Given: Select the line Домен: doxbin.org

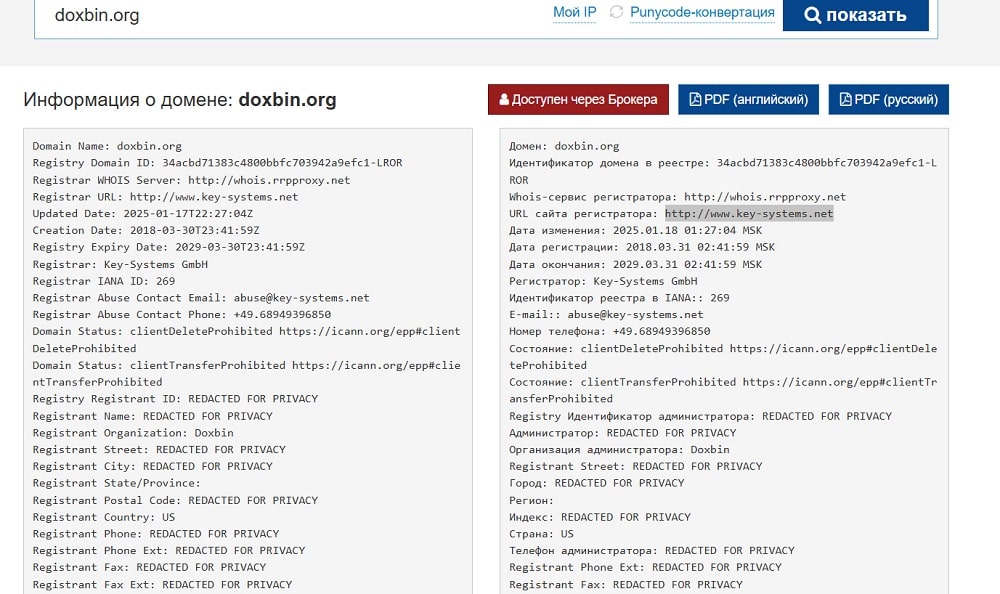Looking at the screenshot, I should pos(564,146).
